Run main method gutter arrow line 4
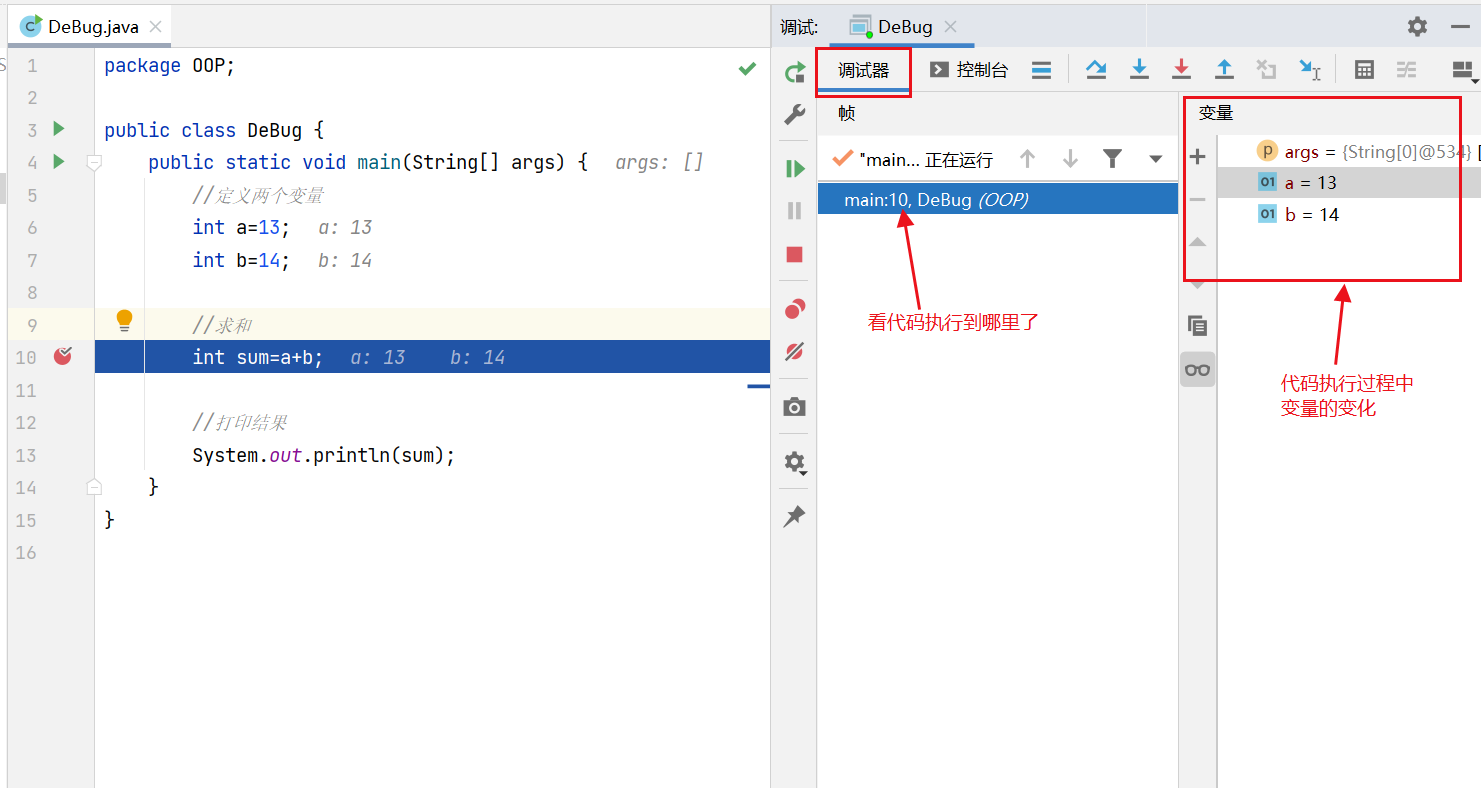Image resolution: width=1481 pixels, height=788 pixels. (59, 161)
